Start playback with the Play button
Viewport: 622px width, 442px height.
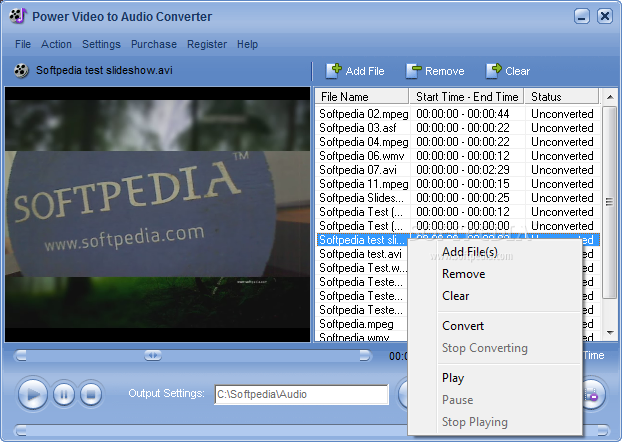pyautogui.click(x=33, y=394)
